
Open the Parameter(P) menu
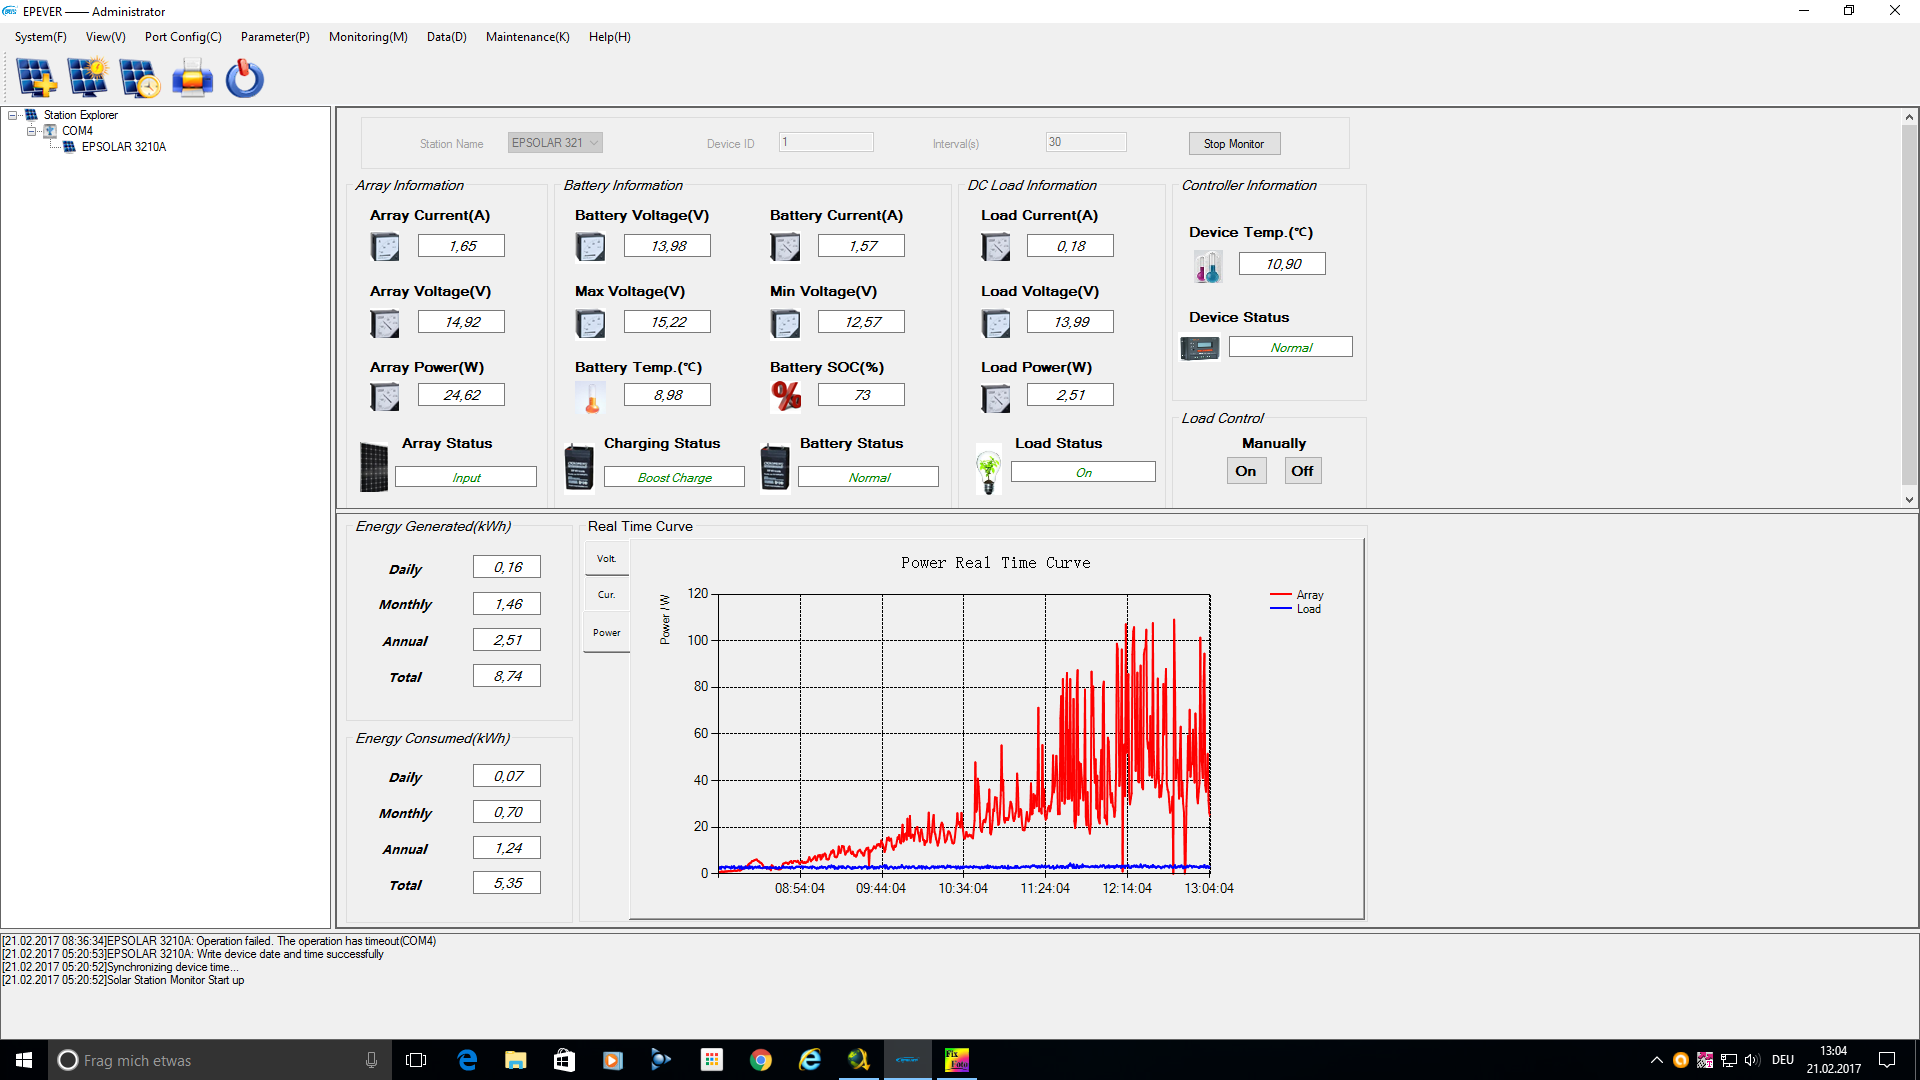(275, 37)
